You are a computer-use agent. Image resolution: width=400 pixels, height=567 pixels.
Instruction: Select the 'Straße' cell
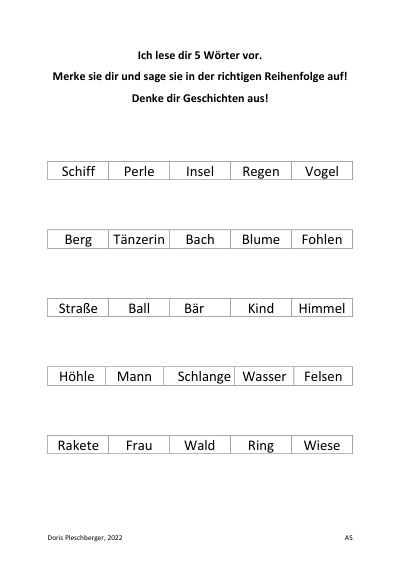coord(78,308)
